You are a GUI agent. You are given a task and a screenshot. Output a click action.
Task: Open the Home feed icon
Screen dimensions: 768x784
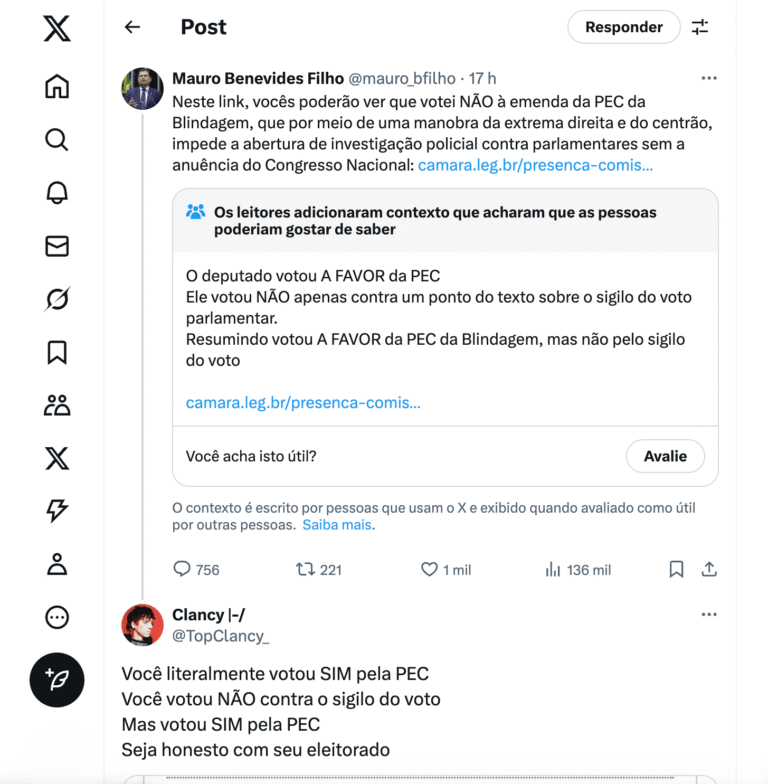pyautogui.click(x=57, y=86)
